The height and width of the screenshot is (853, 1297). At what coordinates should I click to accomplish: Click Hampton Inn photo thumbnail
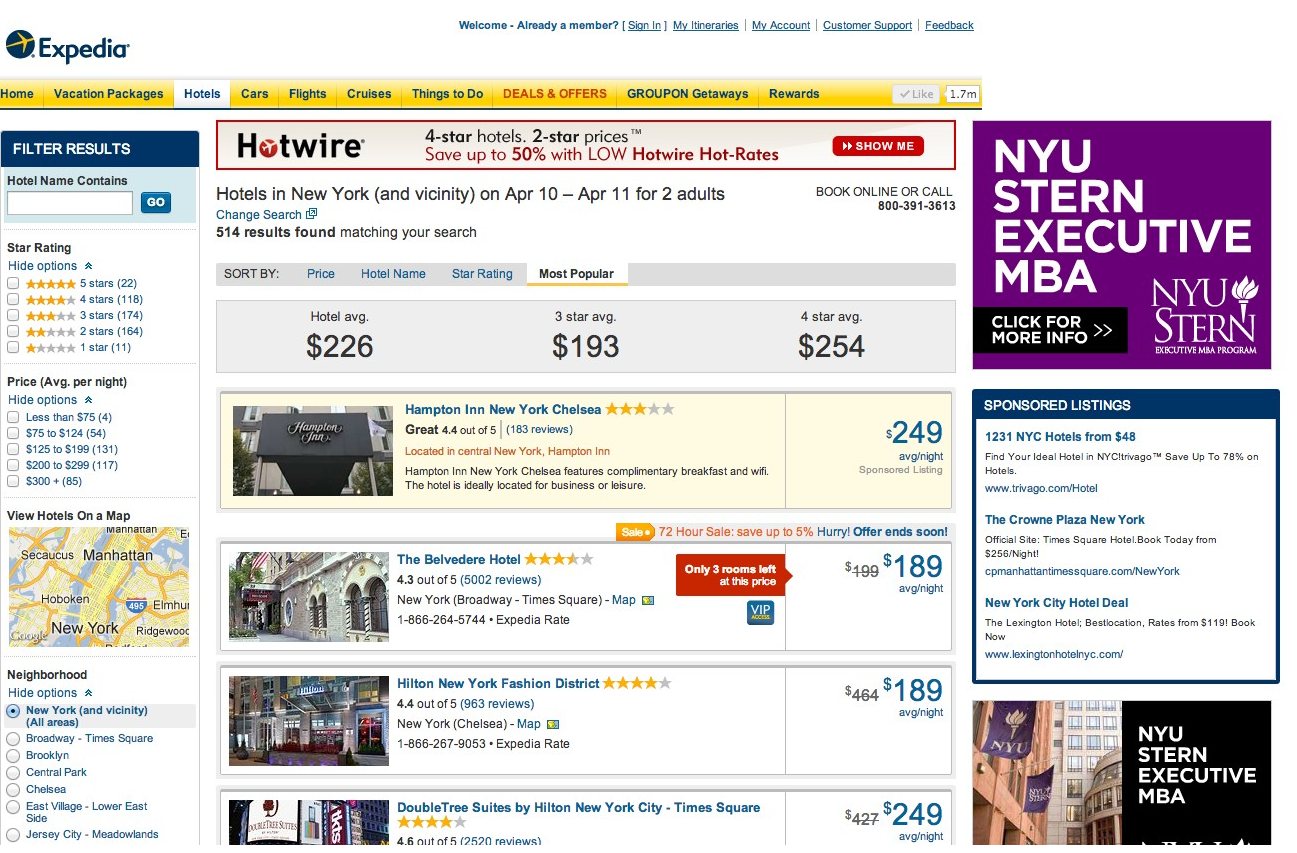313,450
